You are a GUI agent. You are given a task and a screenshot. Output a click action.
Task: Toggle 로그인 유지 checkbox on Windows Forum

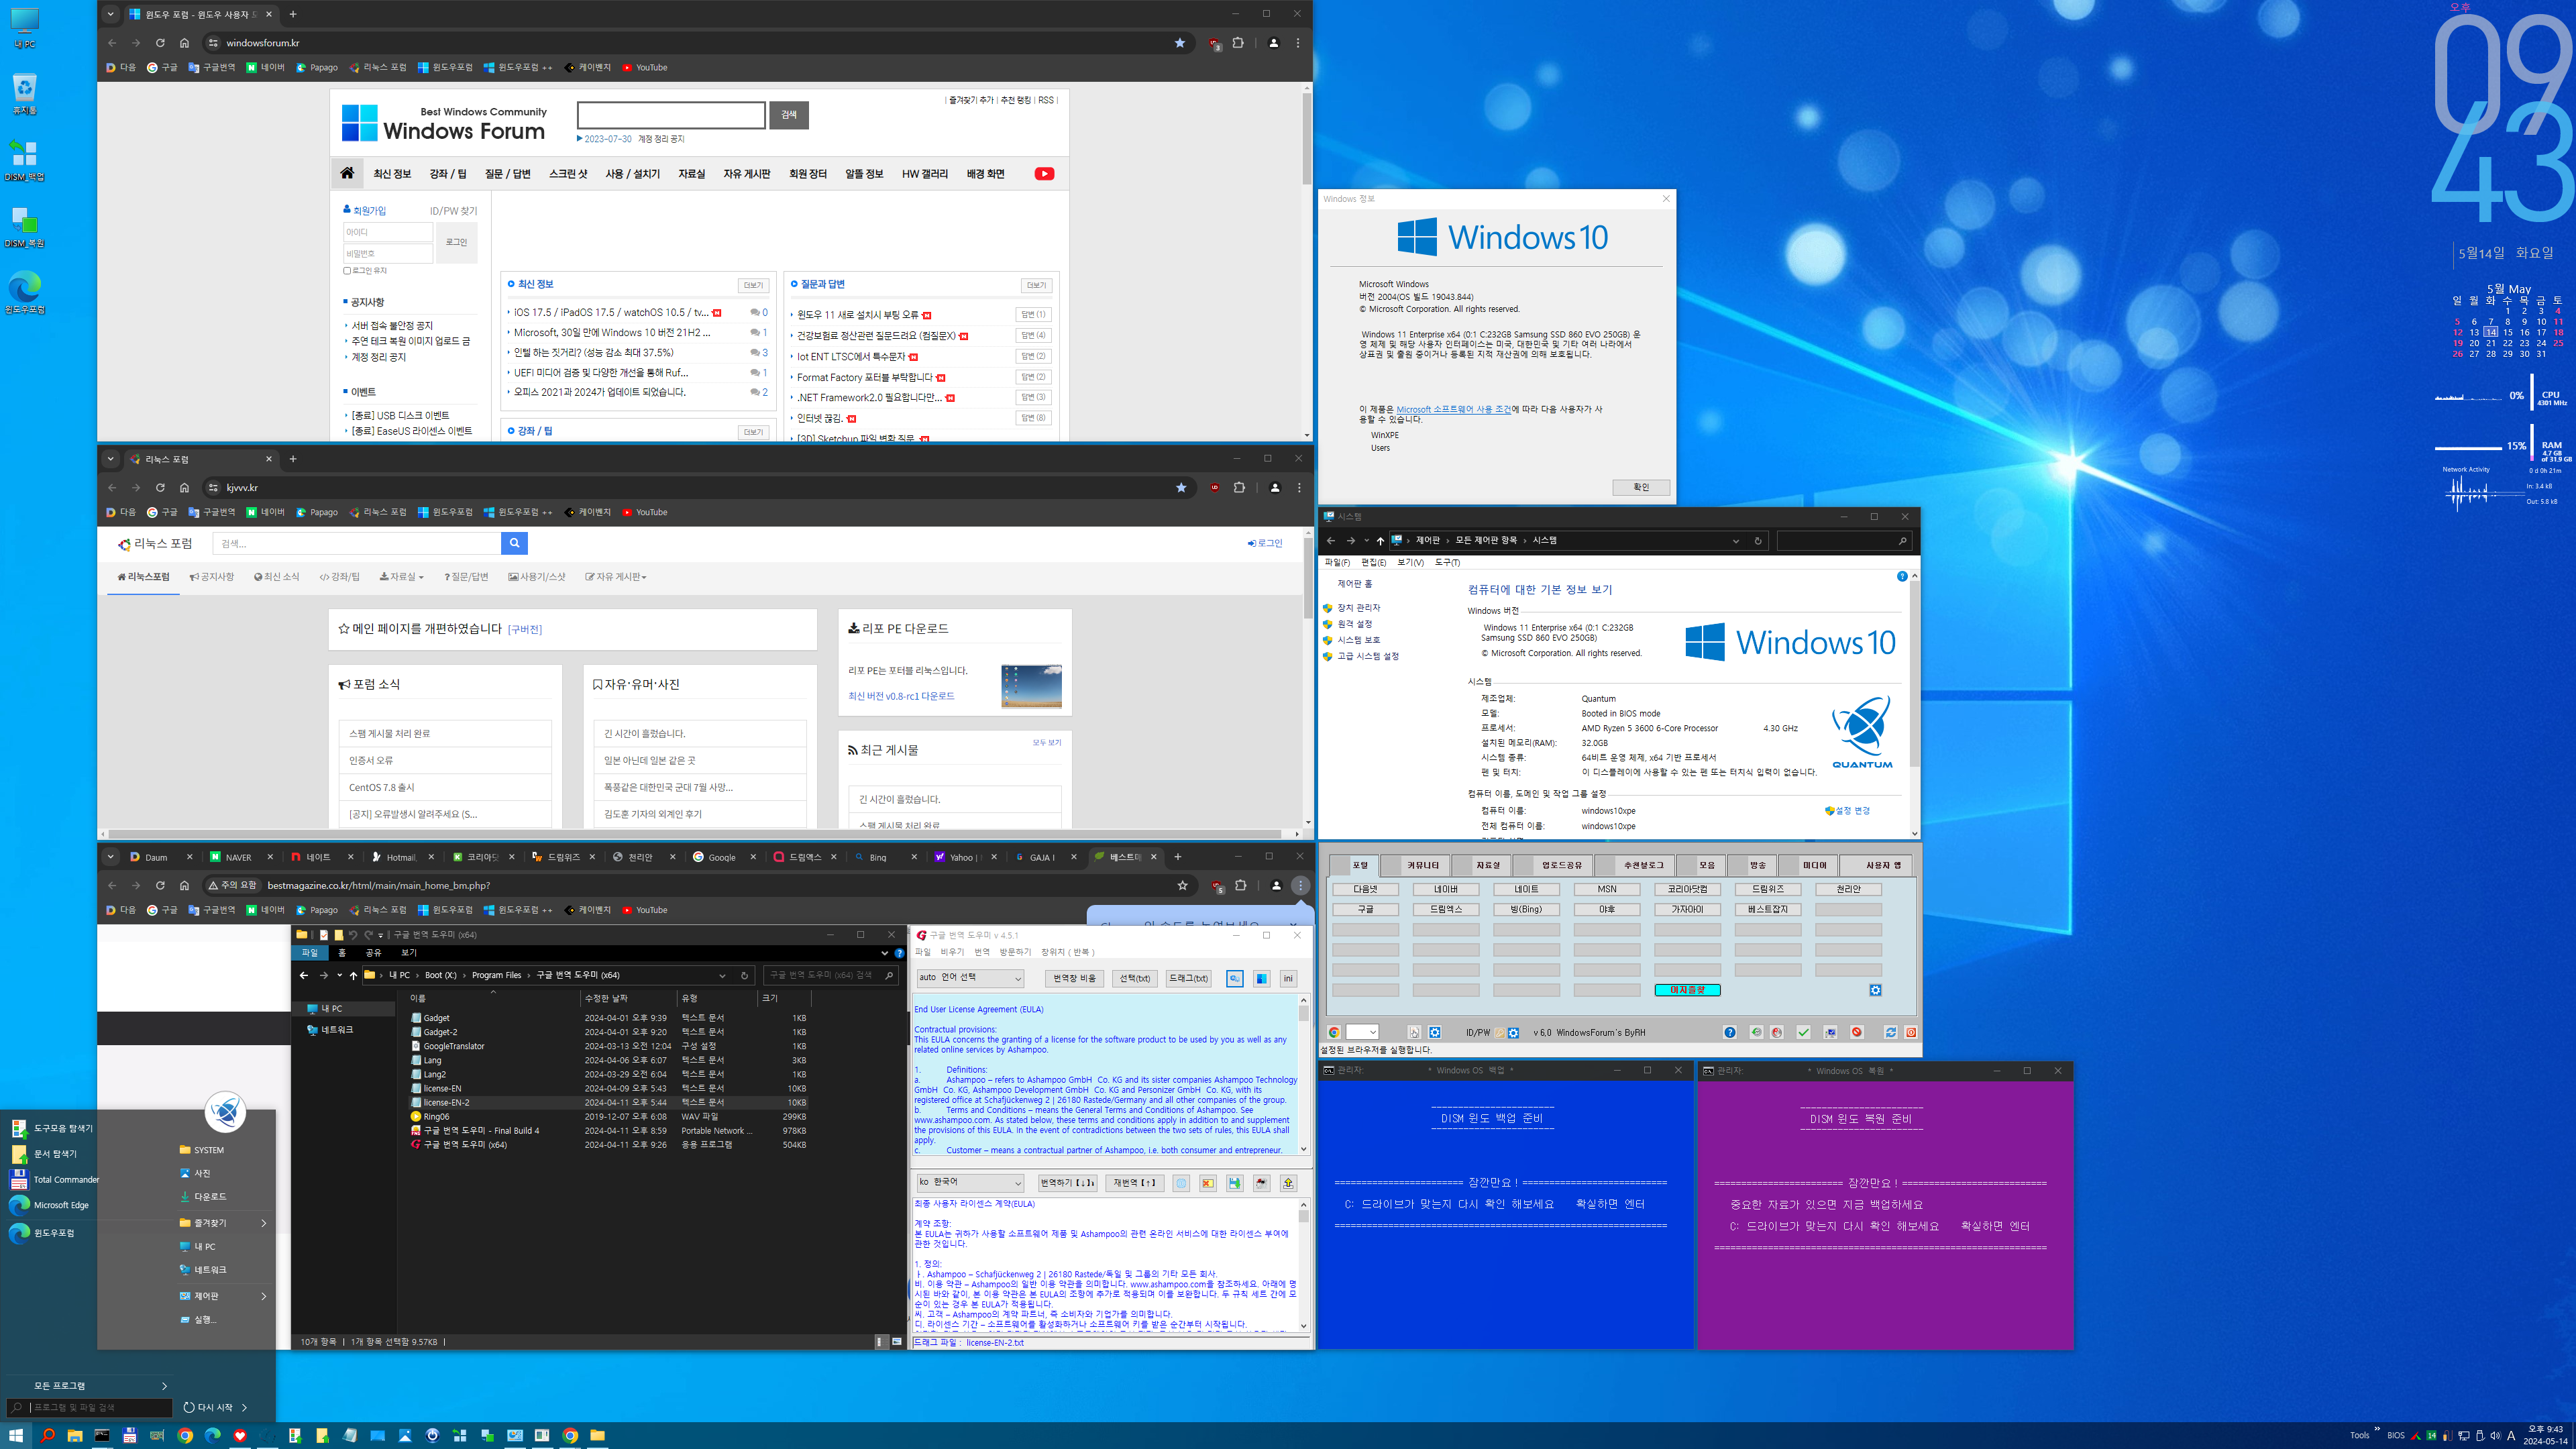pos(347,271)
